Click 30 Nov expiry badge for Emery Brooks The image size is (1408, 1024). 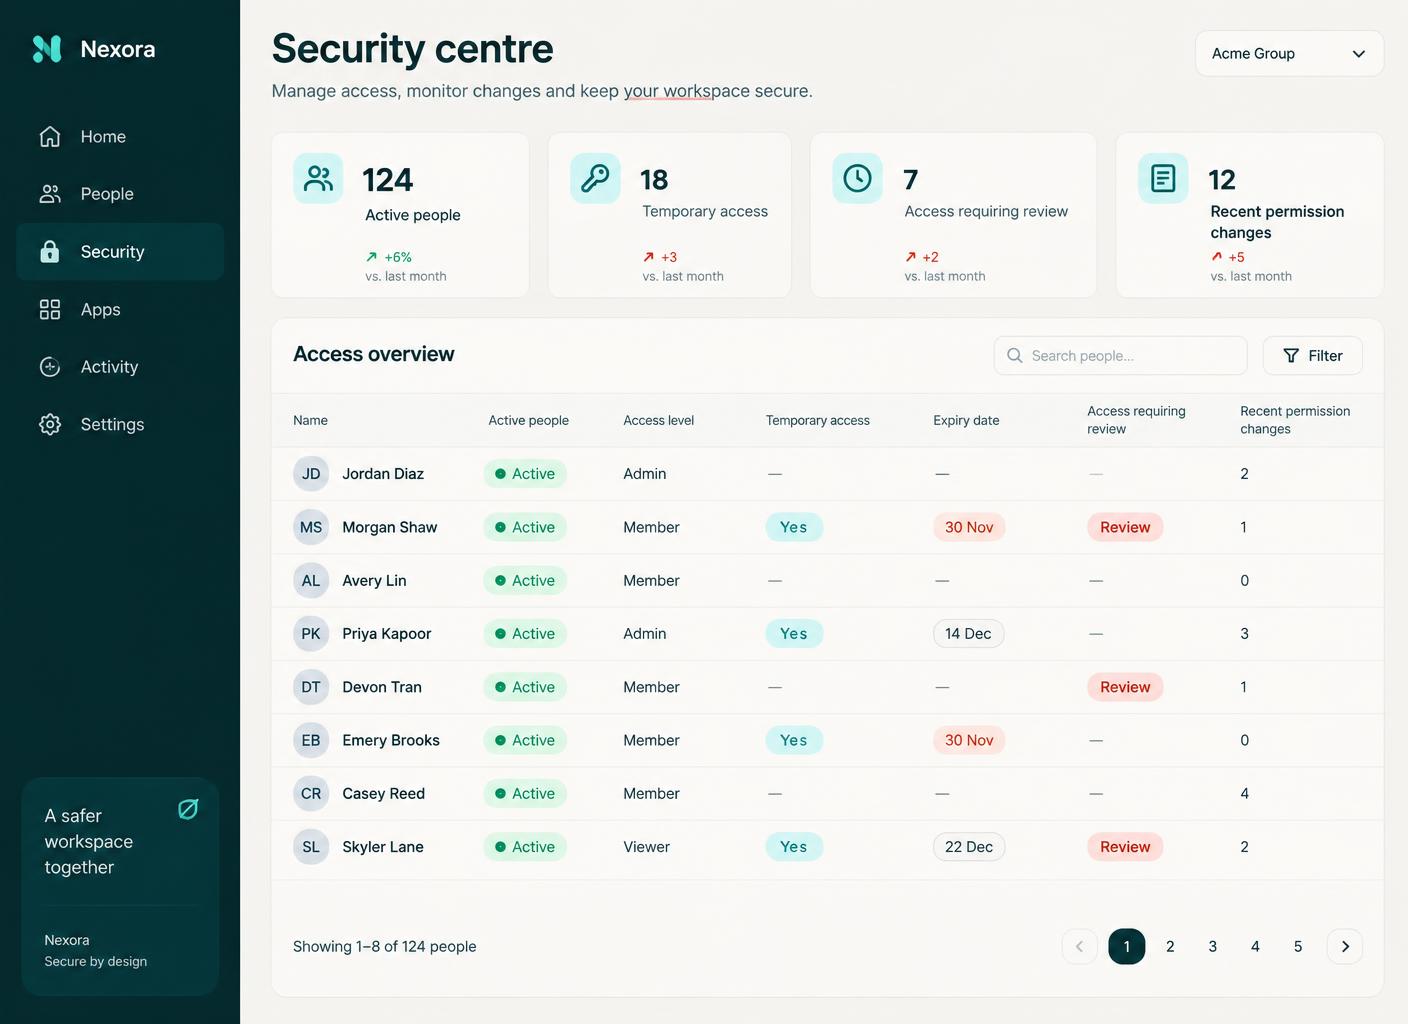[969, 740]
